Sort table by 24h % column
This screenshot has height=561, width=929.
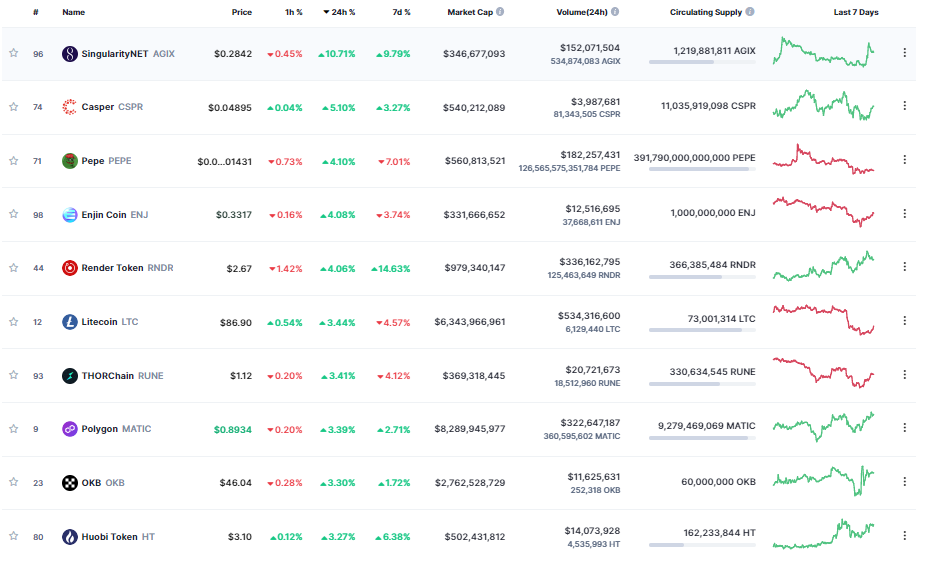click(x=339, y=12)
